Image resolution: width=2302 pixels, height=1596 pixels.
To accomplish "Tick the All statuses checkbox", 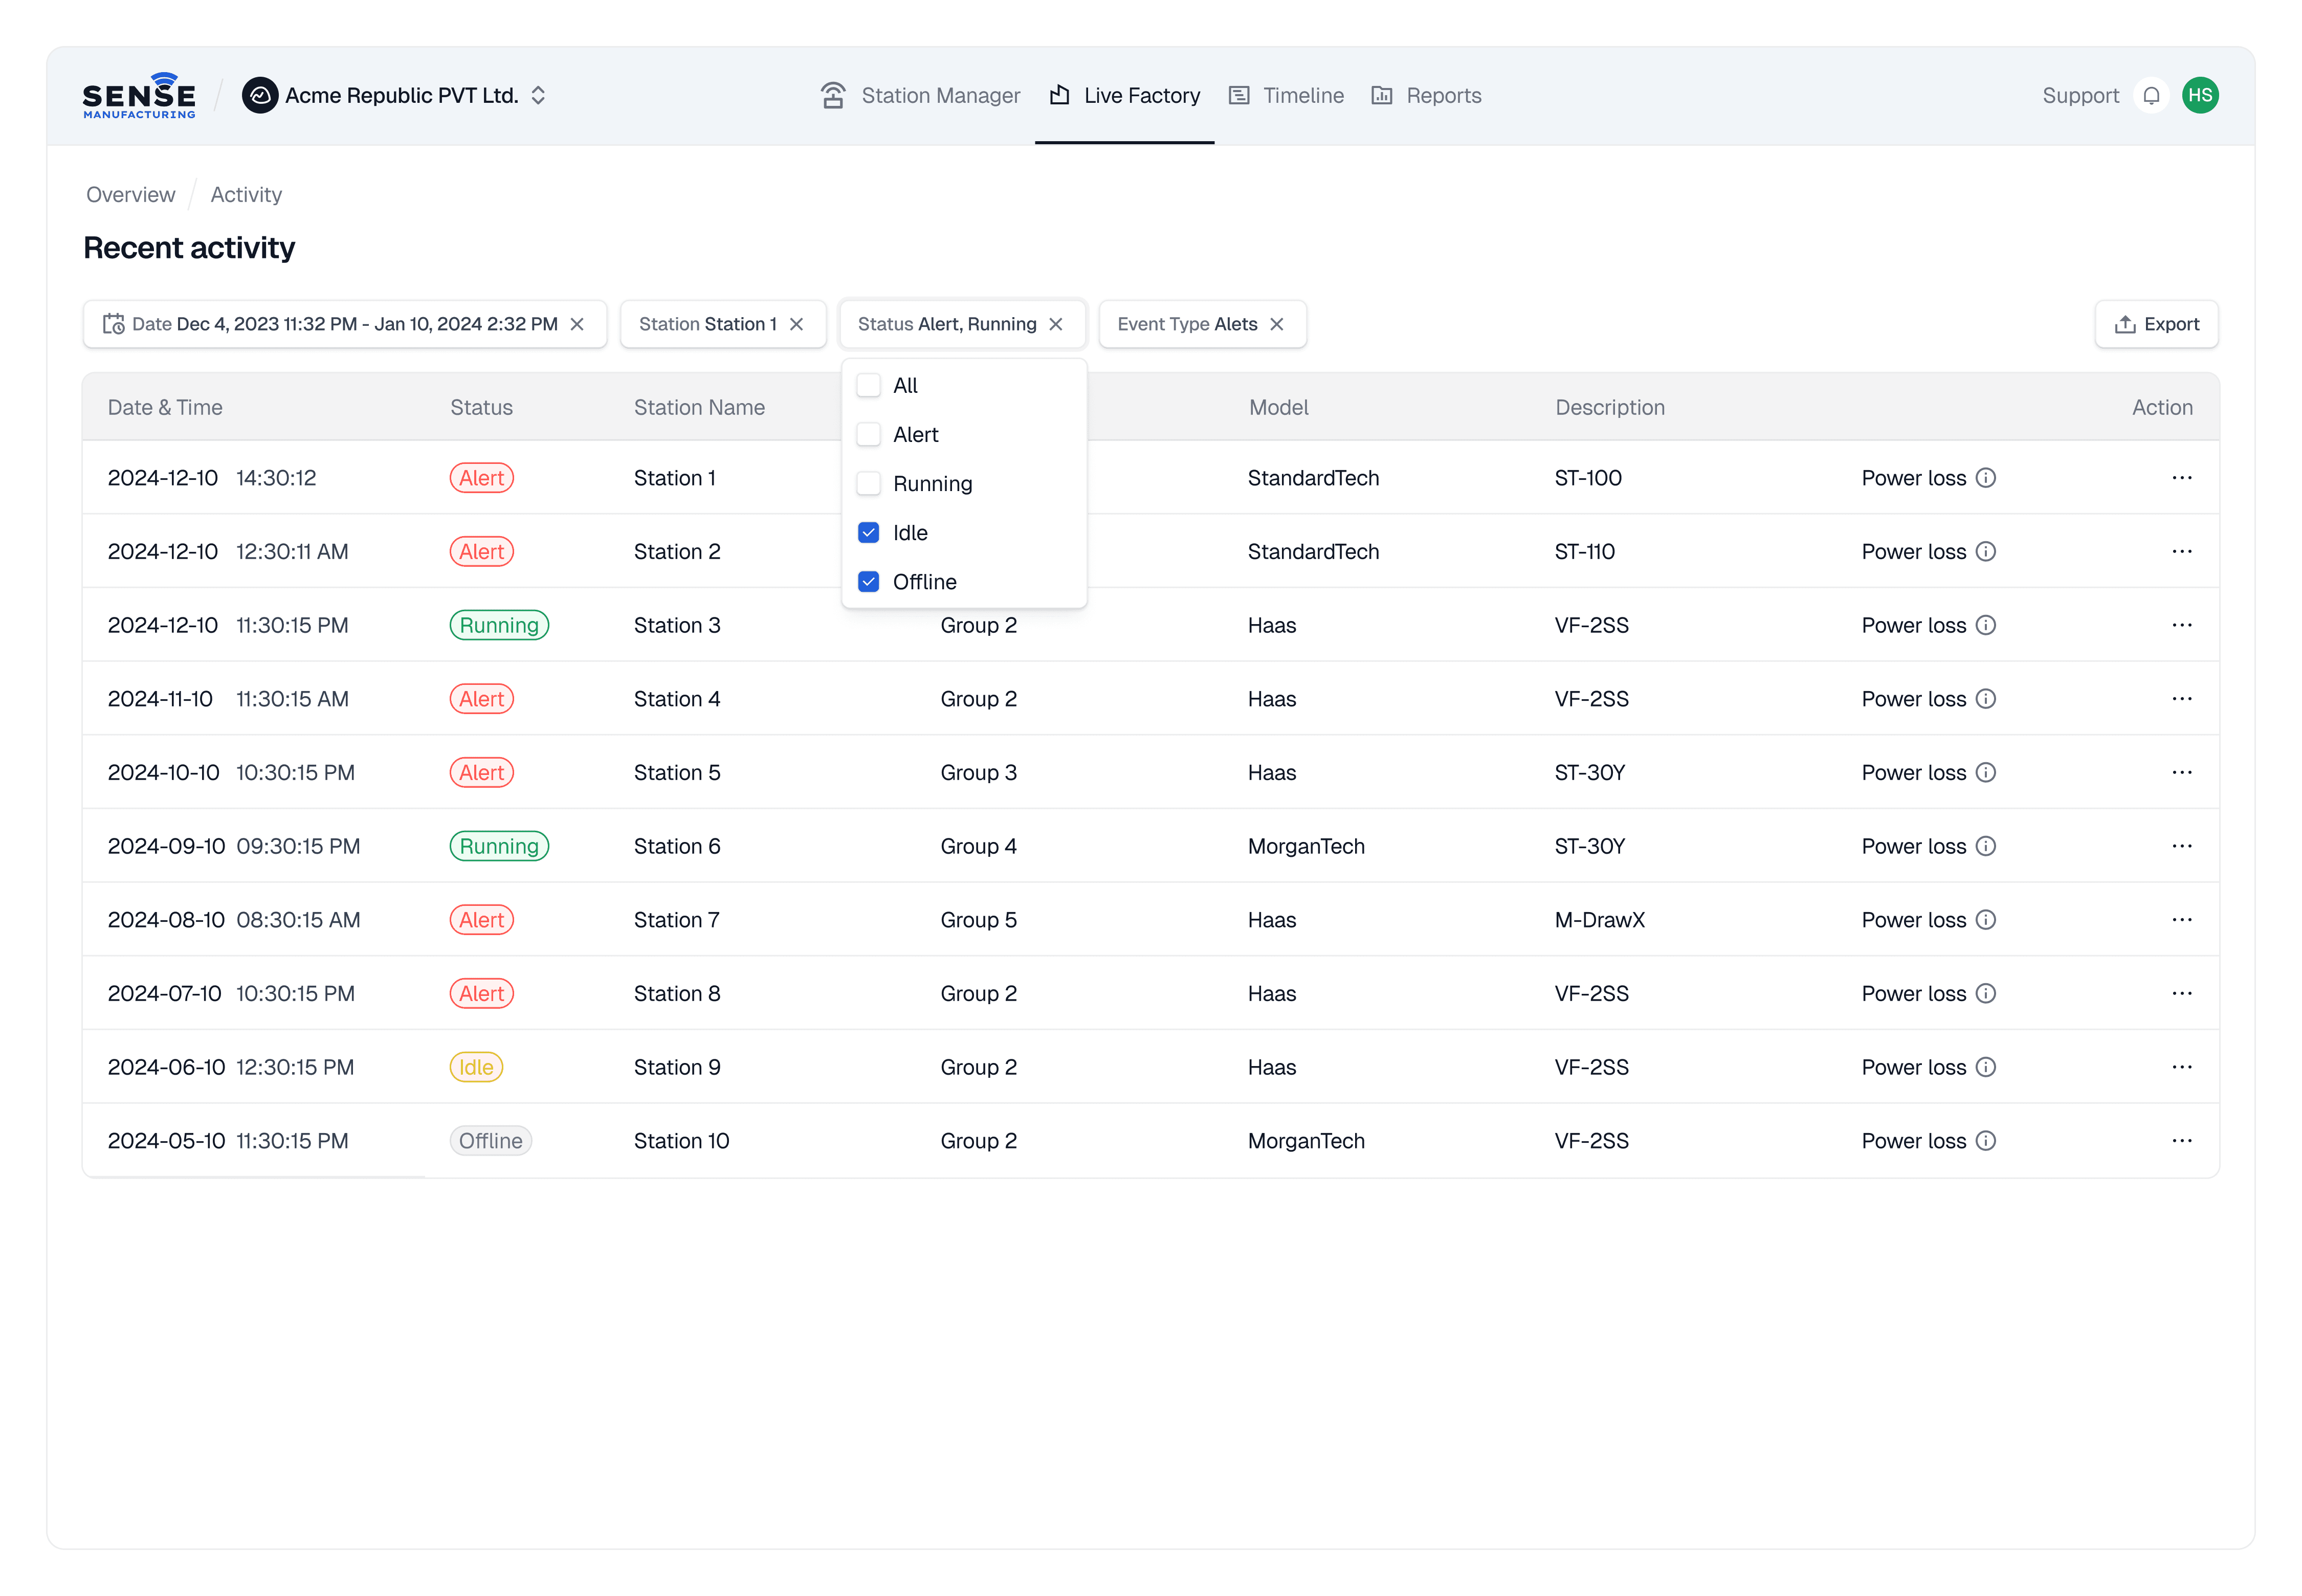I will pos(869,385).
